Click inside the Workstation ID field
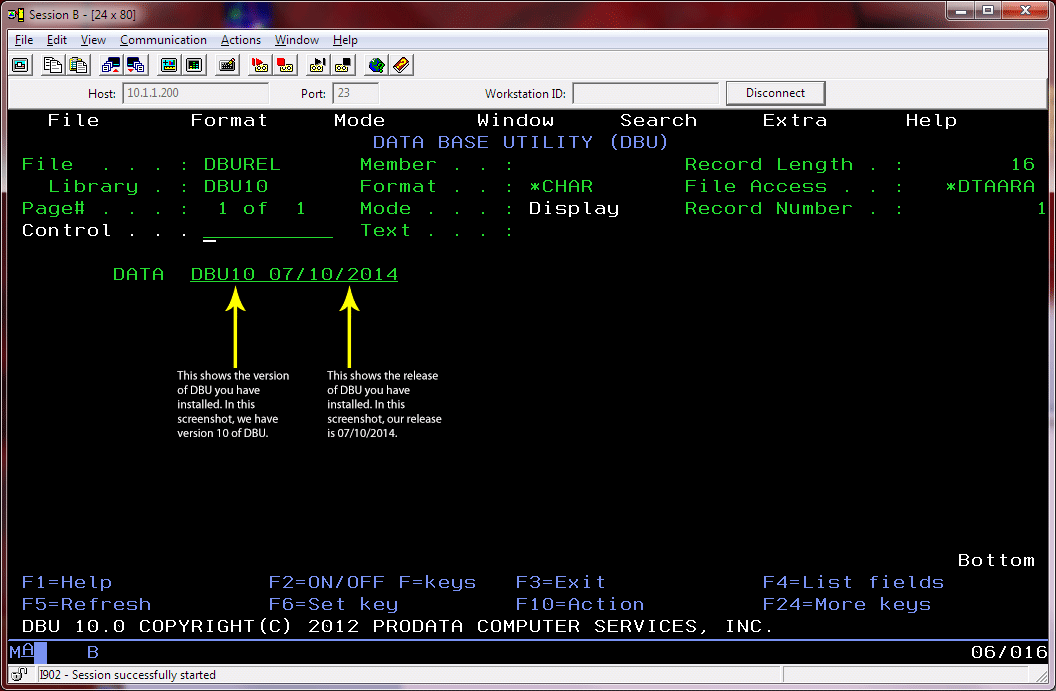The height and width of the screenshot is (691, 1056). 645,93
